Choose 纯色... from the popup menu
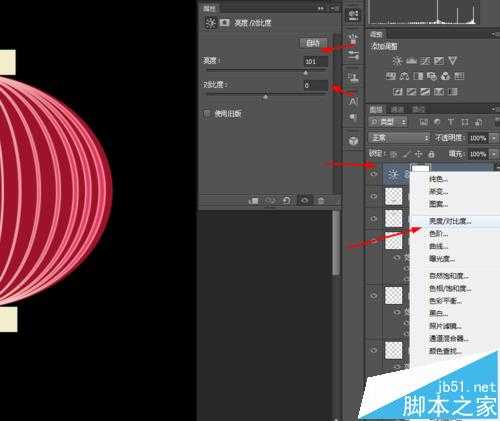 coord(438,179)
